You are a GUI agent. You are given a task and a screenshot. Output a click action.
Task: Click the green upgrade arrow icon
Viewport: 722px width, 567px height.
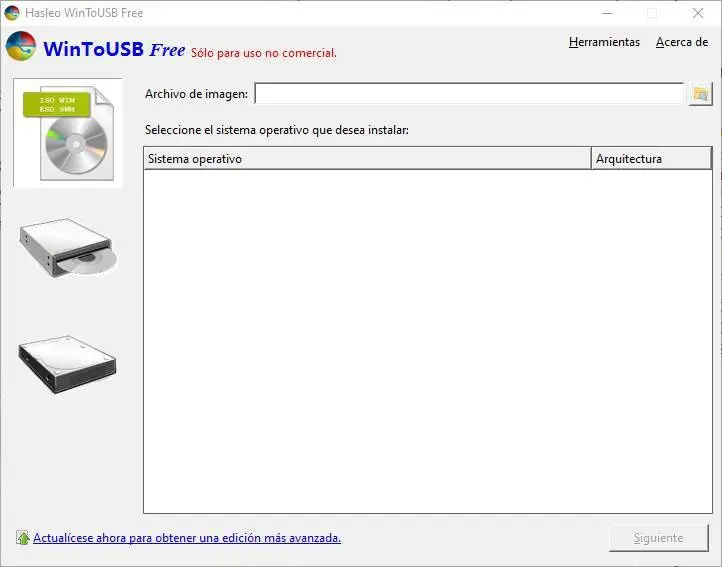click(23, 538)
